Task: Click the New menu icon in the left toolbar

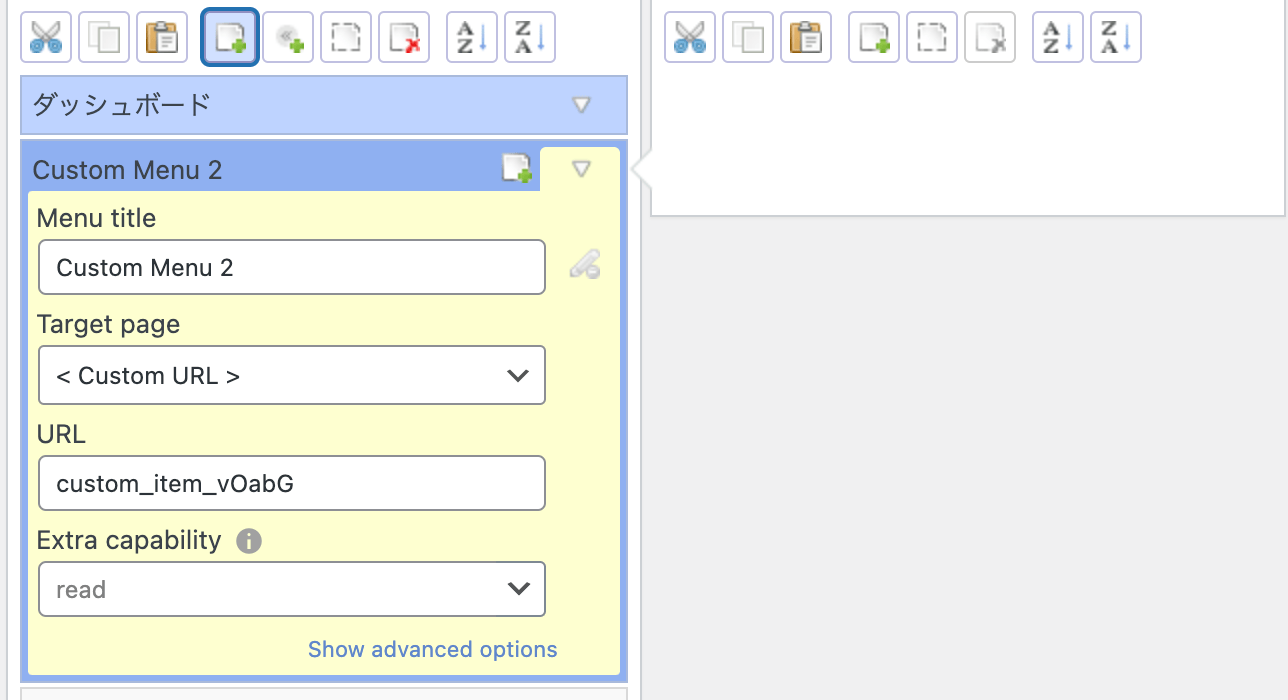Action: point(230,38)
